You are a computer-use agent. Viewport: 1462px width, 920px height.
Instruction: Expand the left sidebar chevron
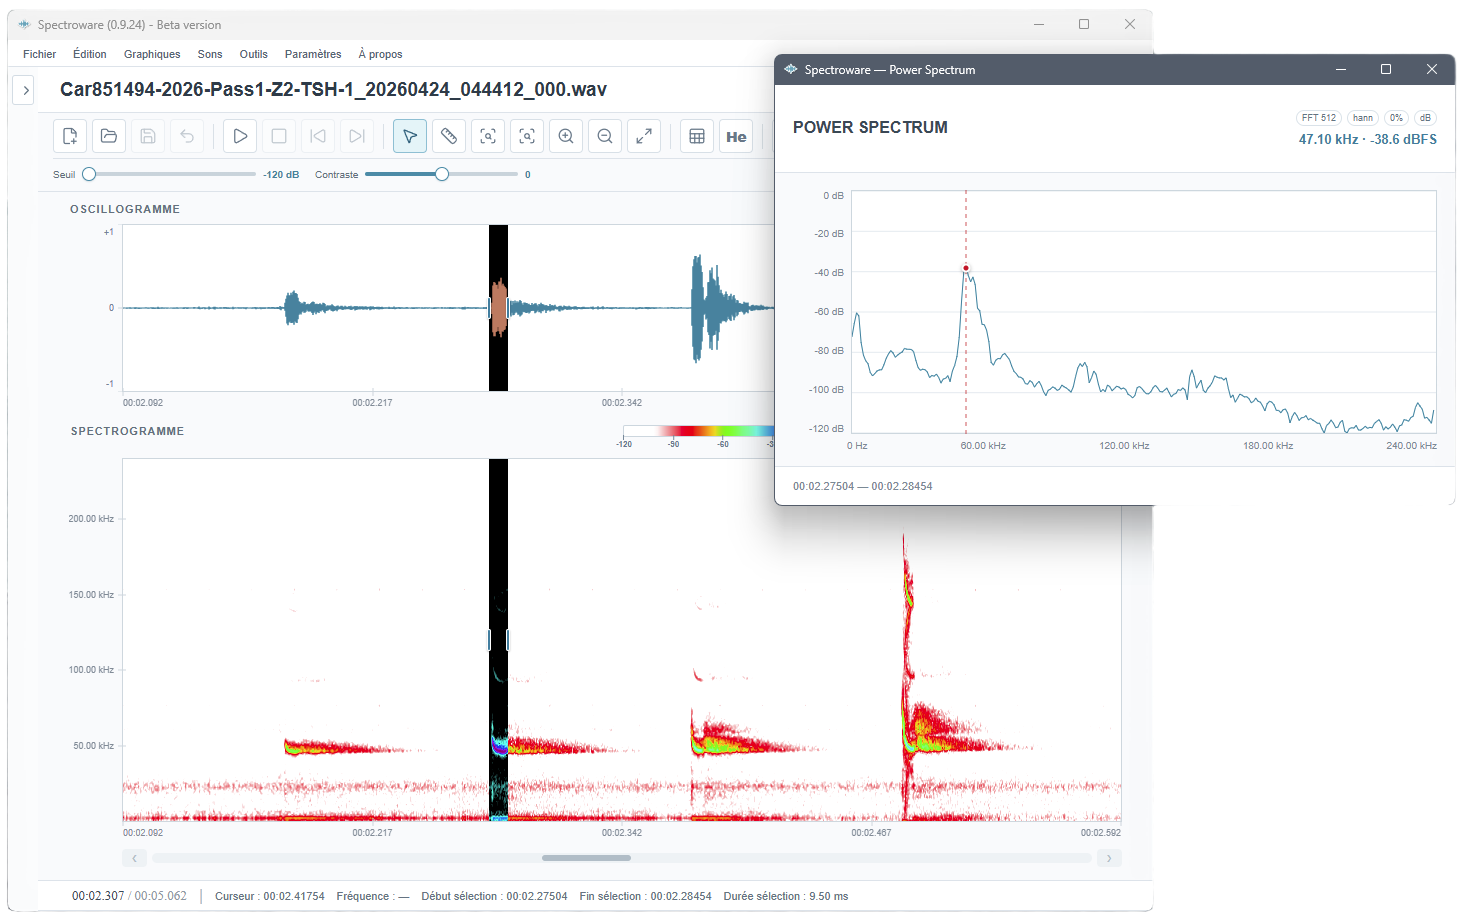[25, 90]
